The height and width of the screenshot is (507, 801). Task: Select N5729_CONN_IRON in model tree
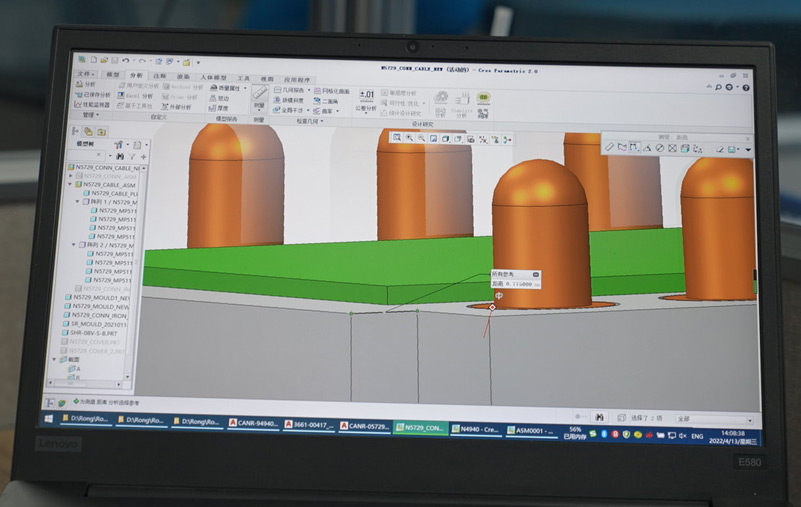click(97, 315)
